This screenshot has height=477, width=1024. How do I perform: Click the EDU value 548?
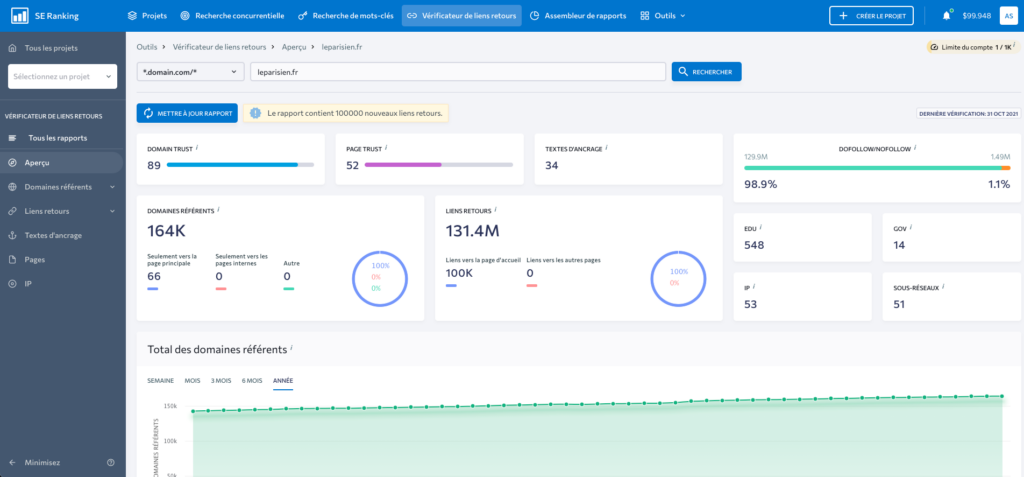754,245
